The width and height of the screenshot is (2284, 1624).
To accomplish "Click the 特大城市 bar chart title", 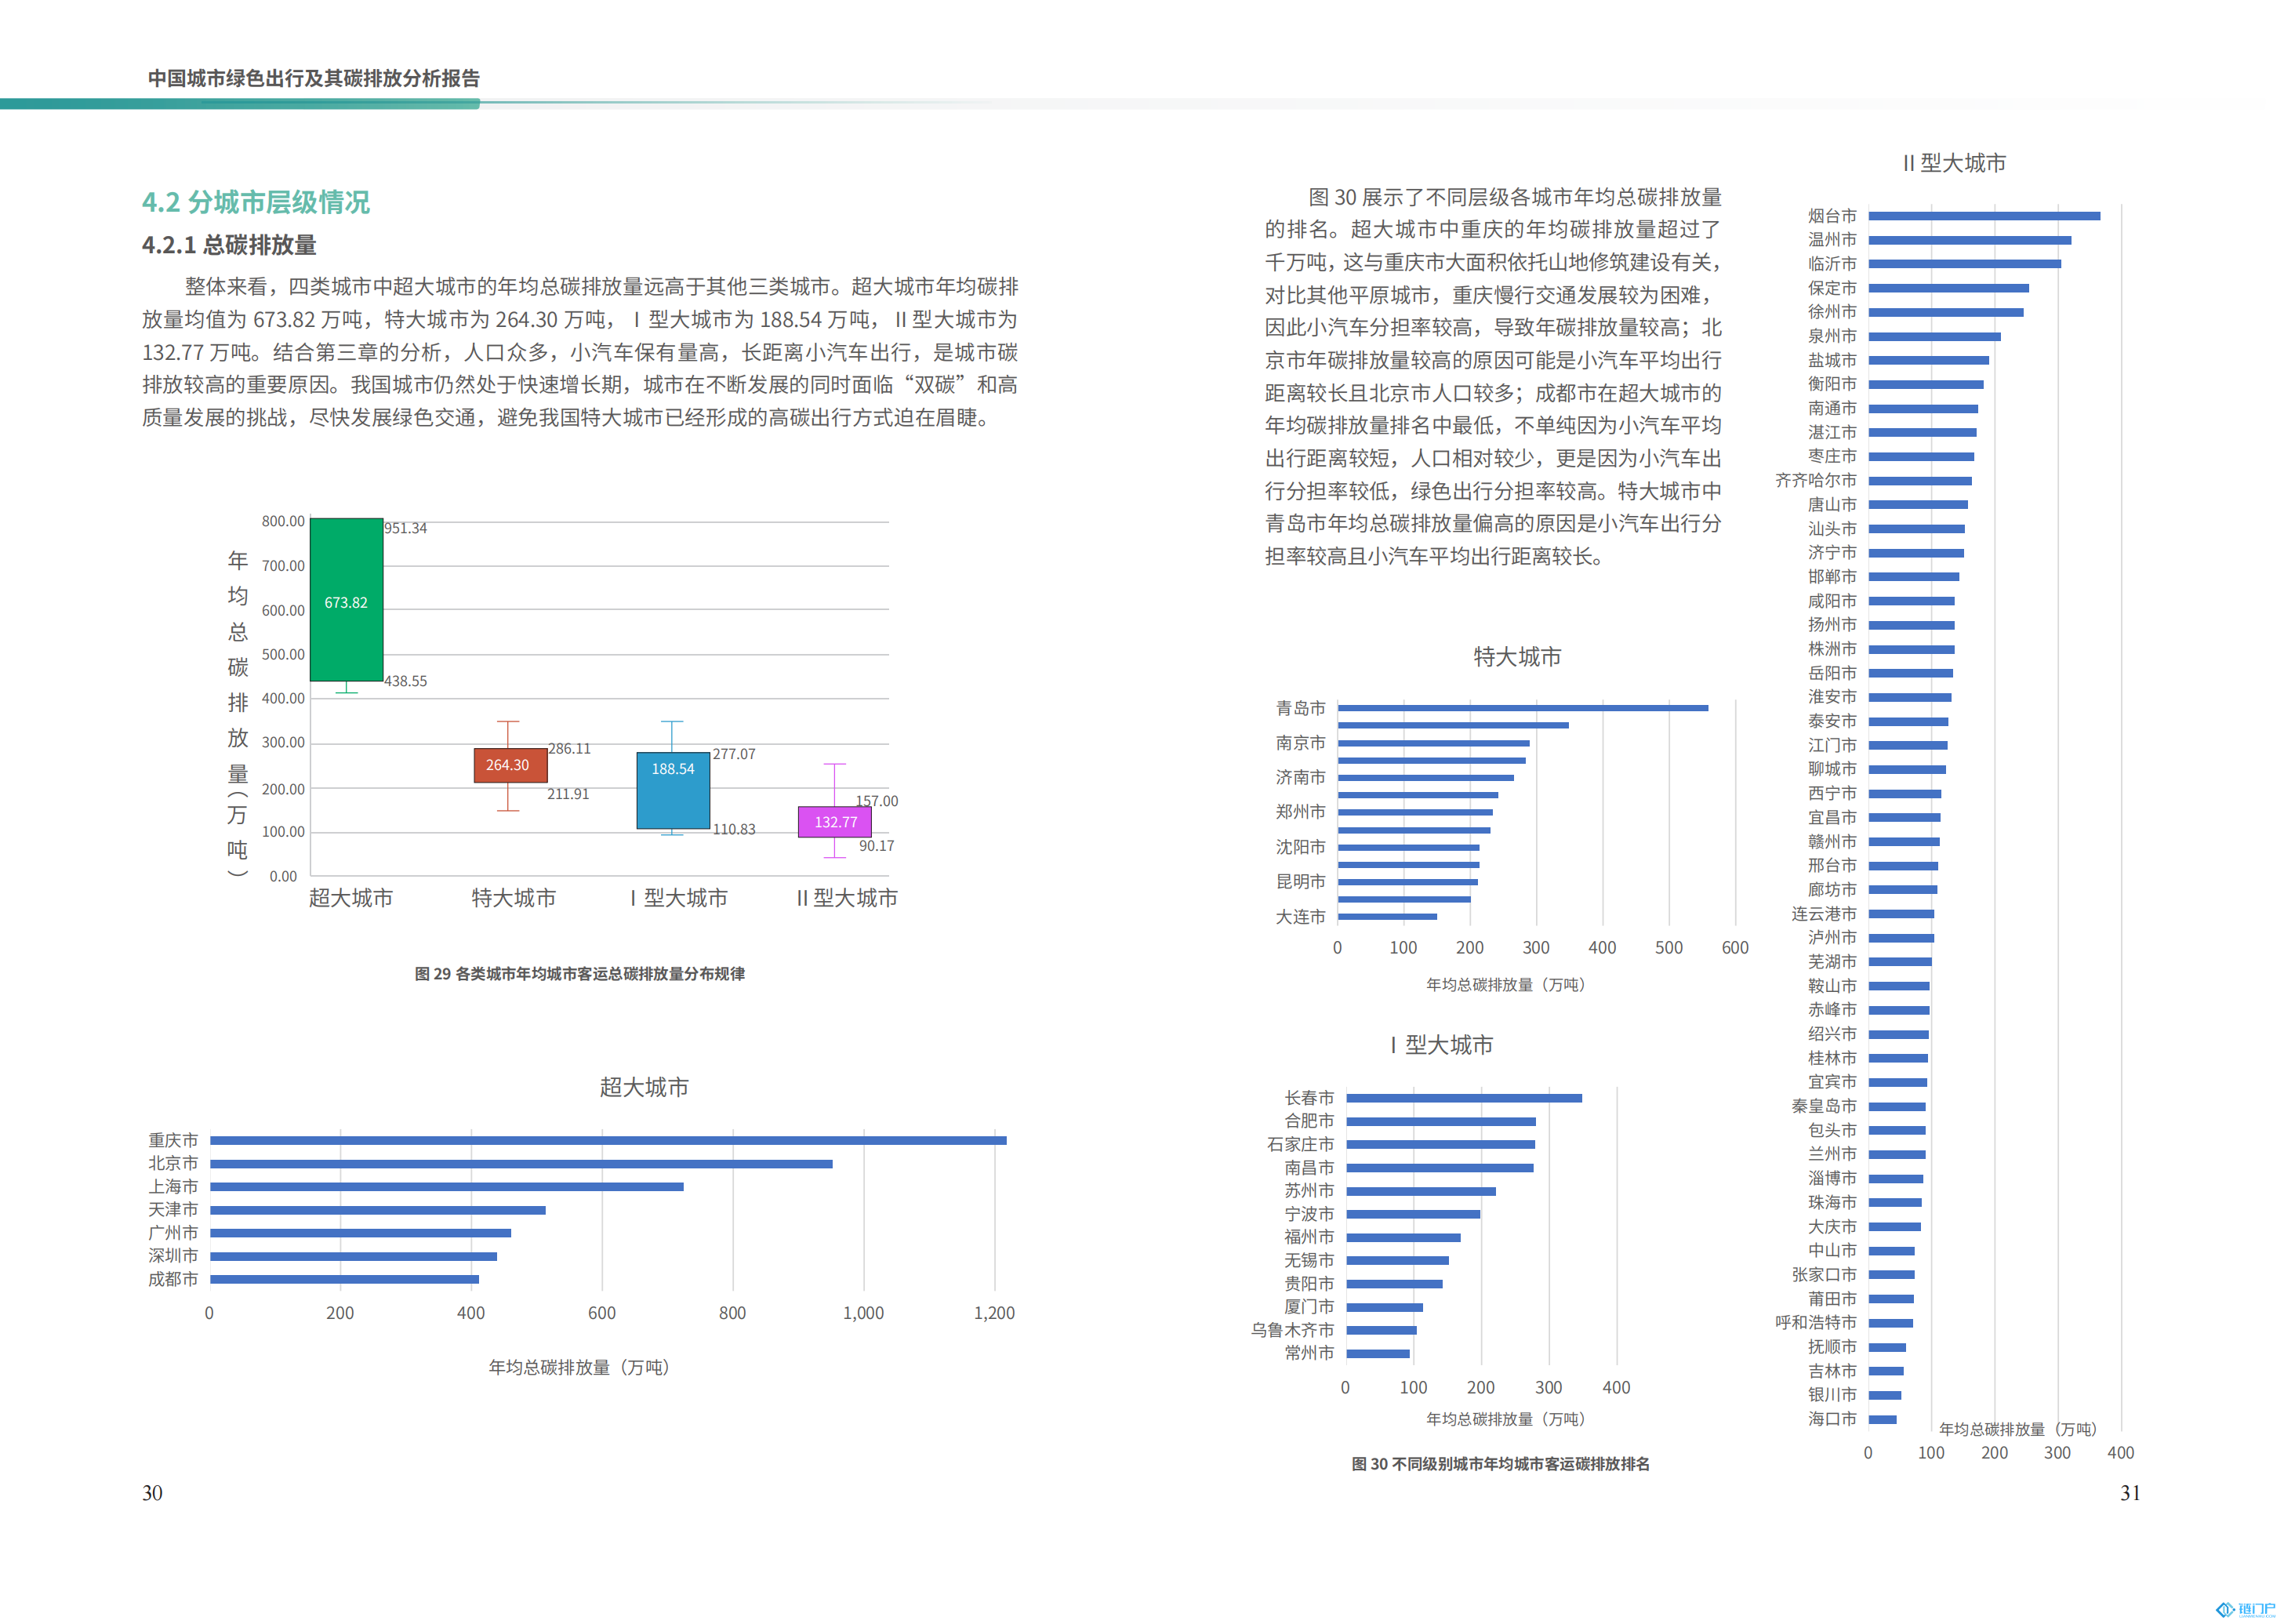I will click(1517, 657).
